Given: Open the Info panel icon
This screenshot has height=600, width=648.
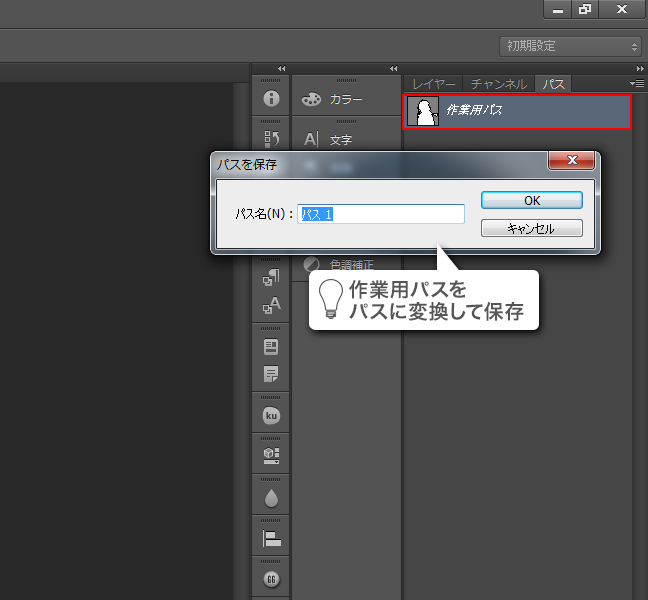Looking at the screenshot, I should (x=270, y=99).
